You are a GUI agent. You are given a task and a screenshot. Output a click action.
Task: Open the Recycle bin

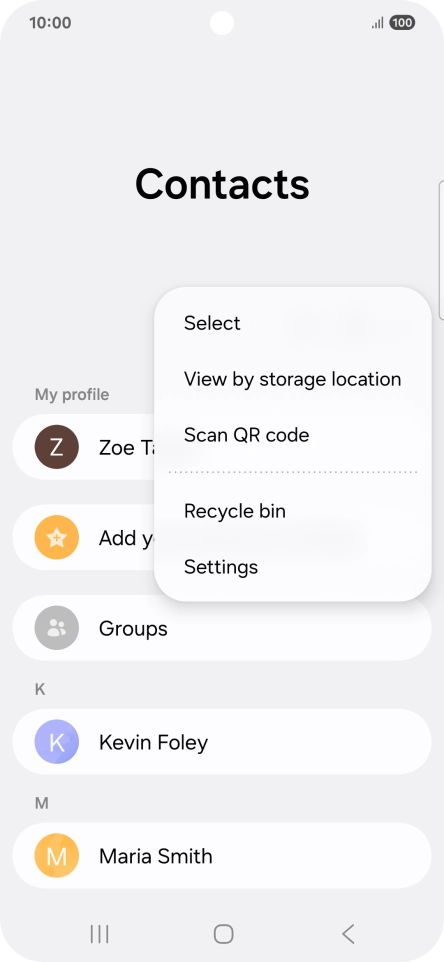coord(235,511)
